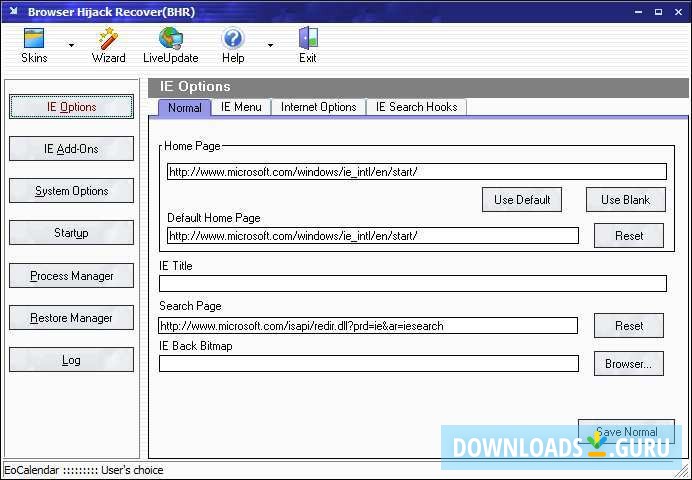
Task: Switch to the Normal tab
Action: coord(184,107)
